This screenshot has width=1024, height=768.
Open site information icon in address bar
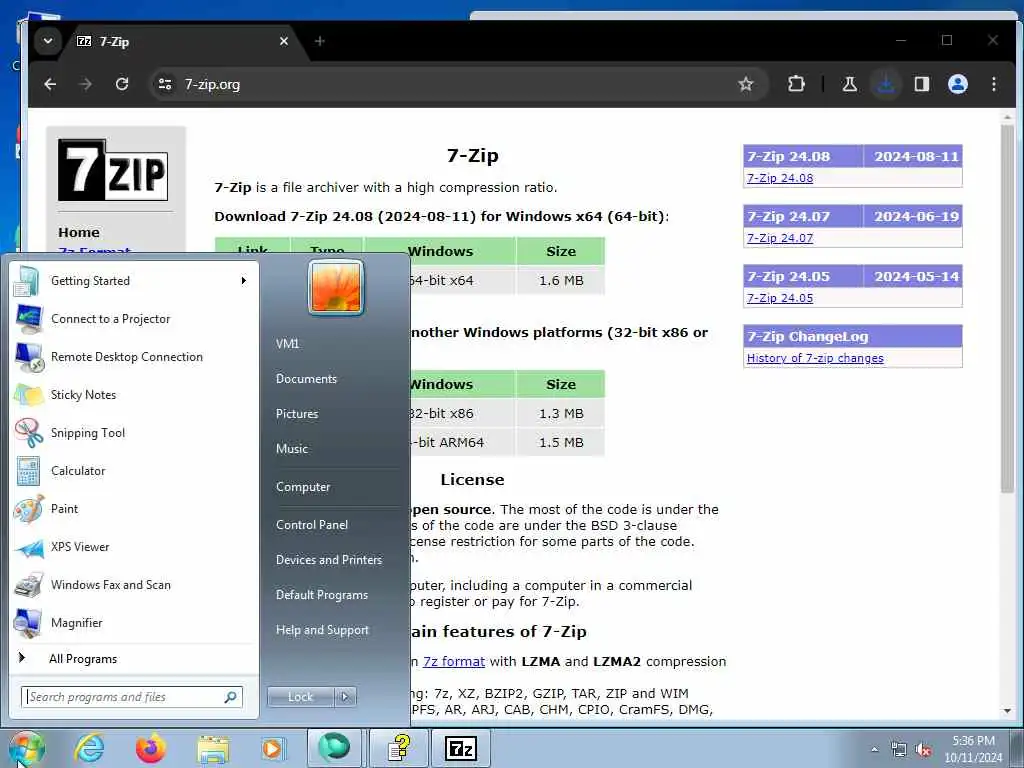click(165, 84)
